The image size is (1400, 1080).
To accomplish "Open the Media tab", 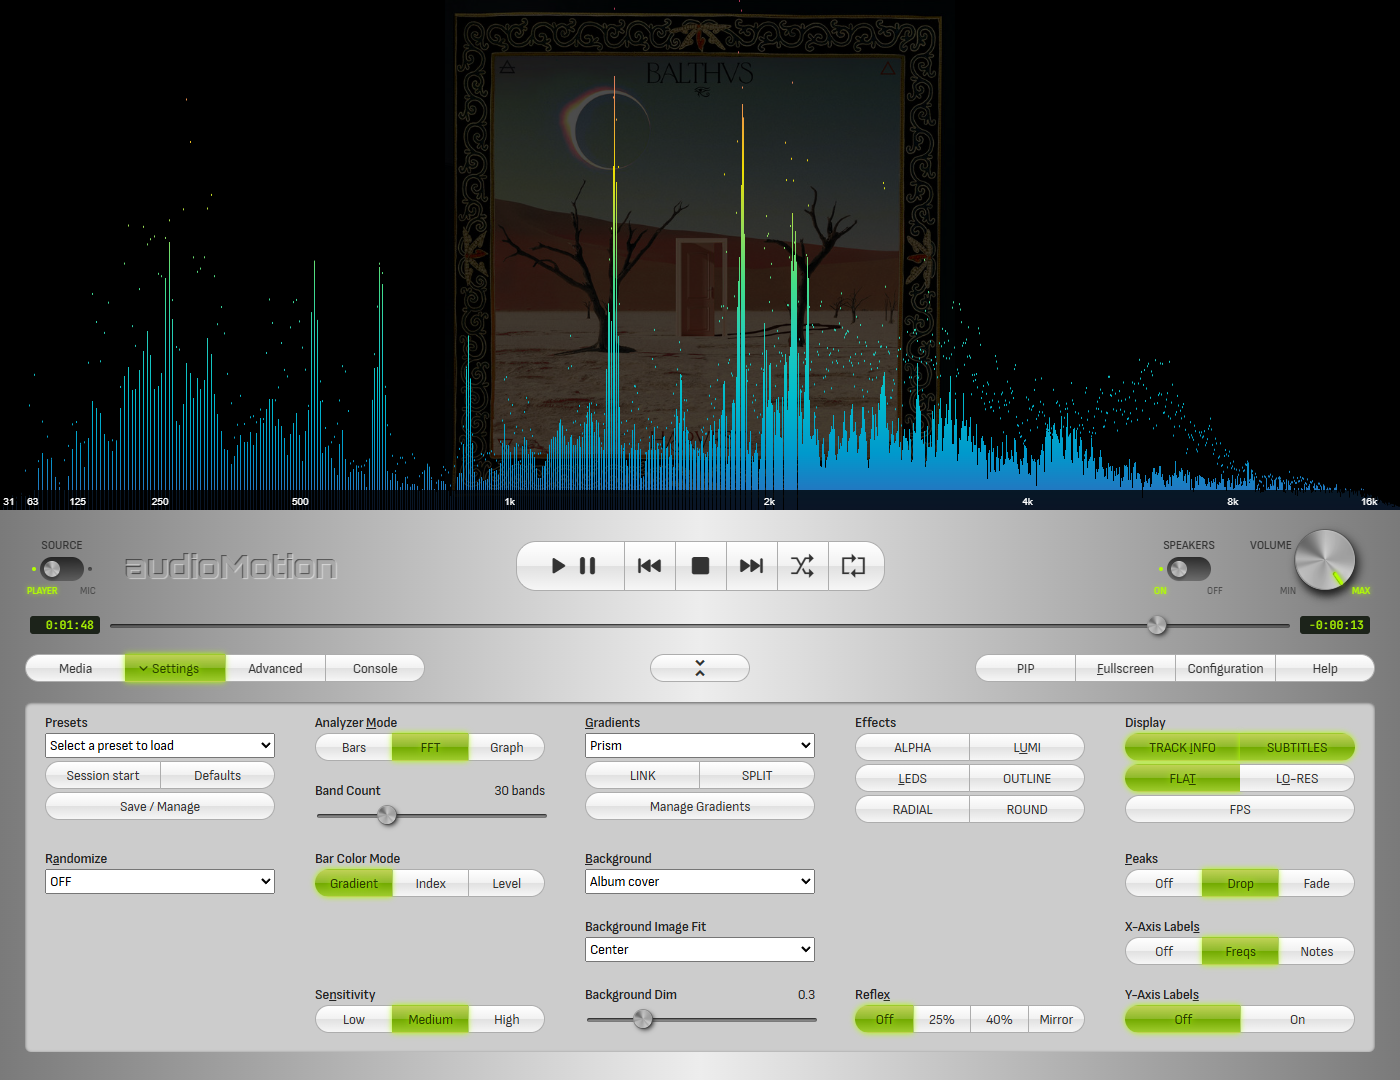I will click(x=76, y=668).
